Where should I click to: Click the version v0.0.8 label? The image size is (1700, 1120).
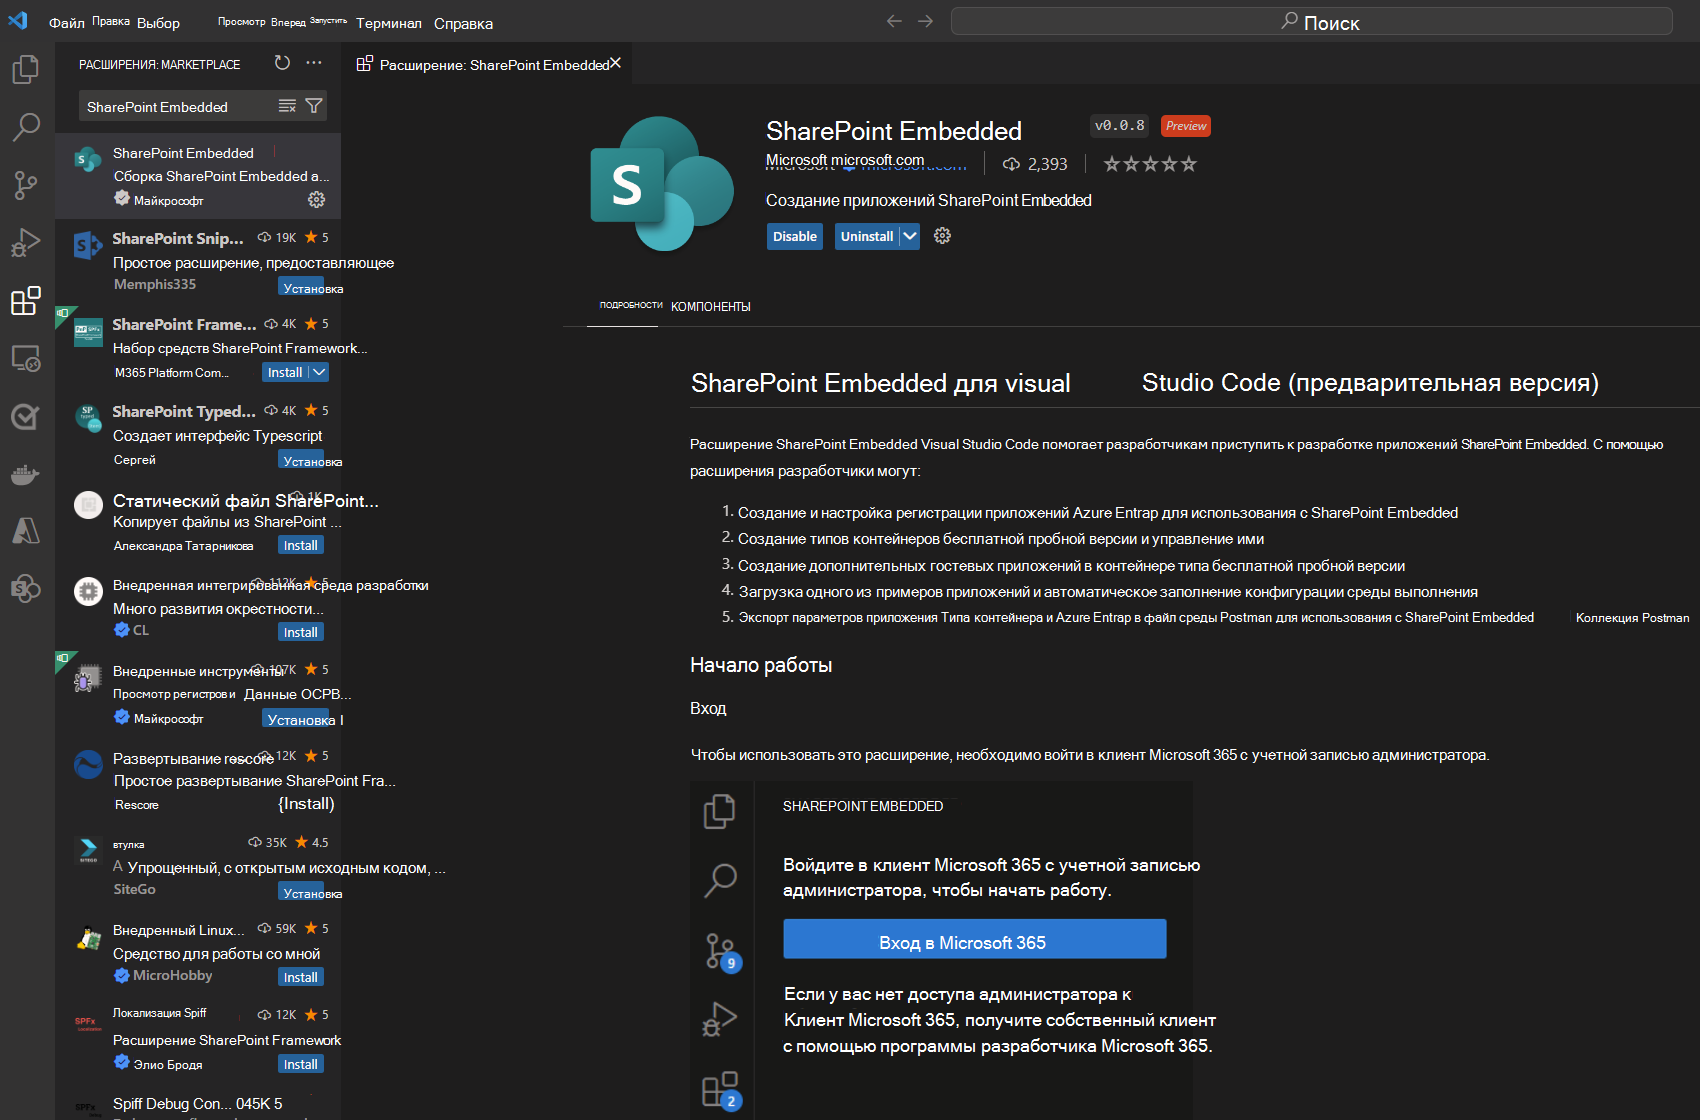click(x=1120, y=126)
